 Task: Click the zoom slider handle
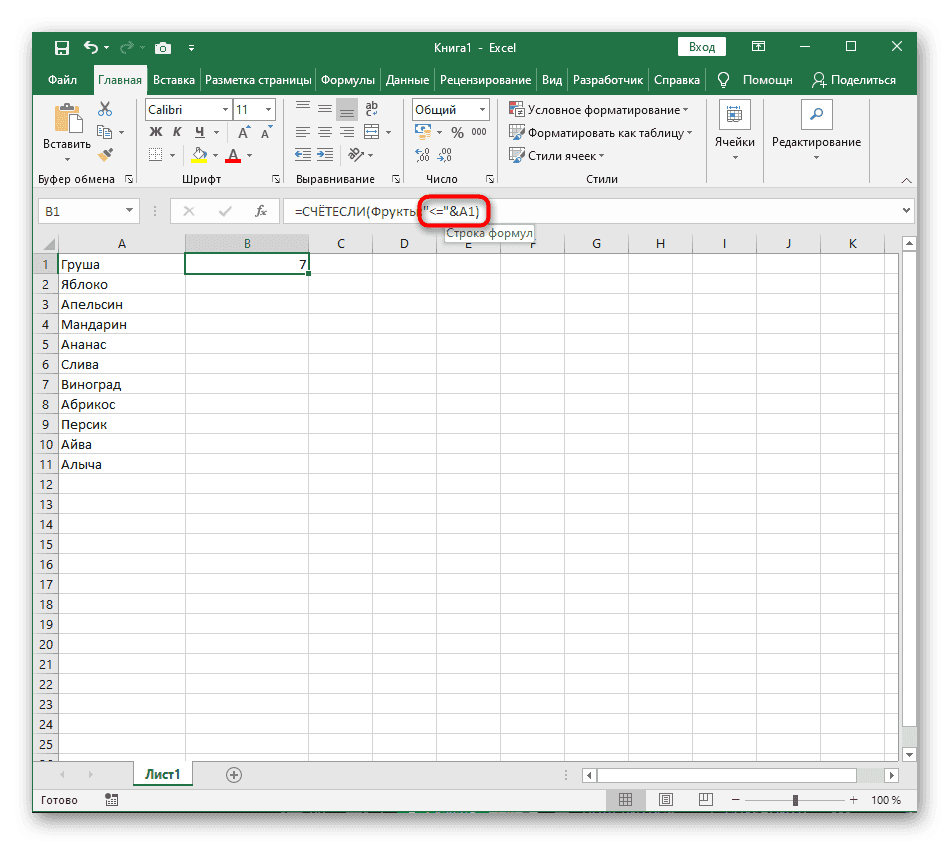click(795, 800)
